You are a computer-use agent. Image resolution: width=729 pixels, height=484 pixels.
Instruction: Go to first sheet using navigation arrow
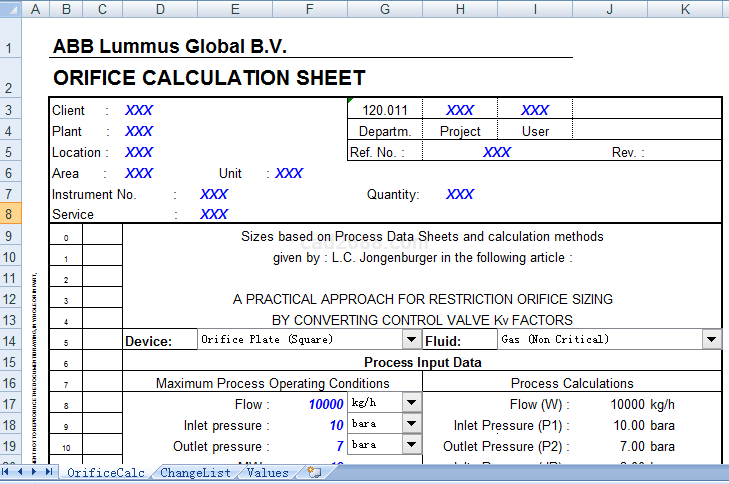7,473
